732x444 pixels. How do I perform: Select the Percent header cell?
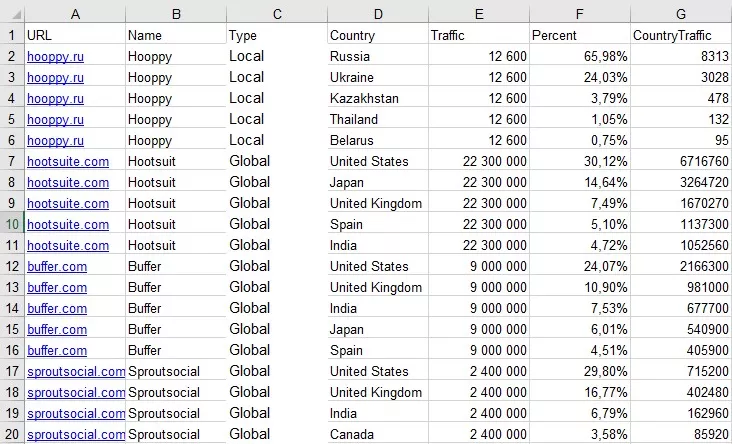click(580, 35)
